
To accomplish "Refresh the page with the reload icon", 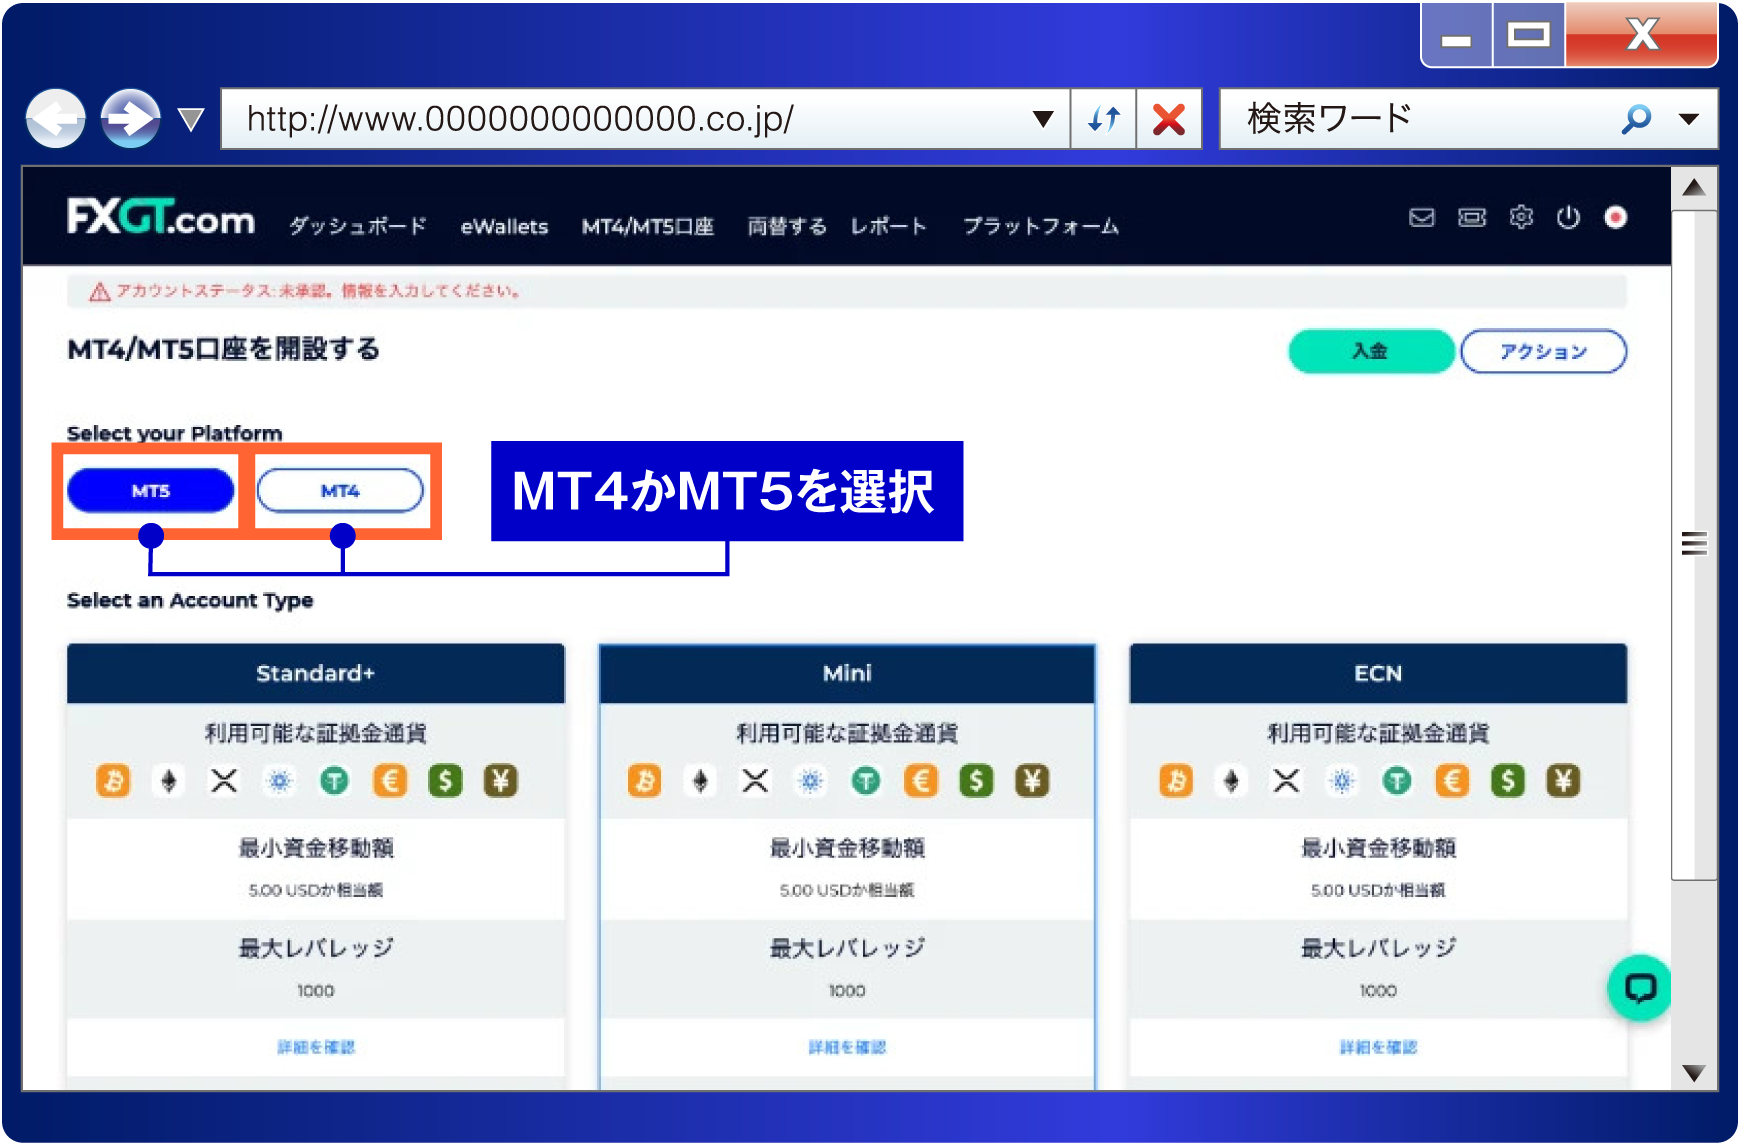I will (1104, 119).
